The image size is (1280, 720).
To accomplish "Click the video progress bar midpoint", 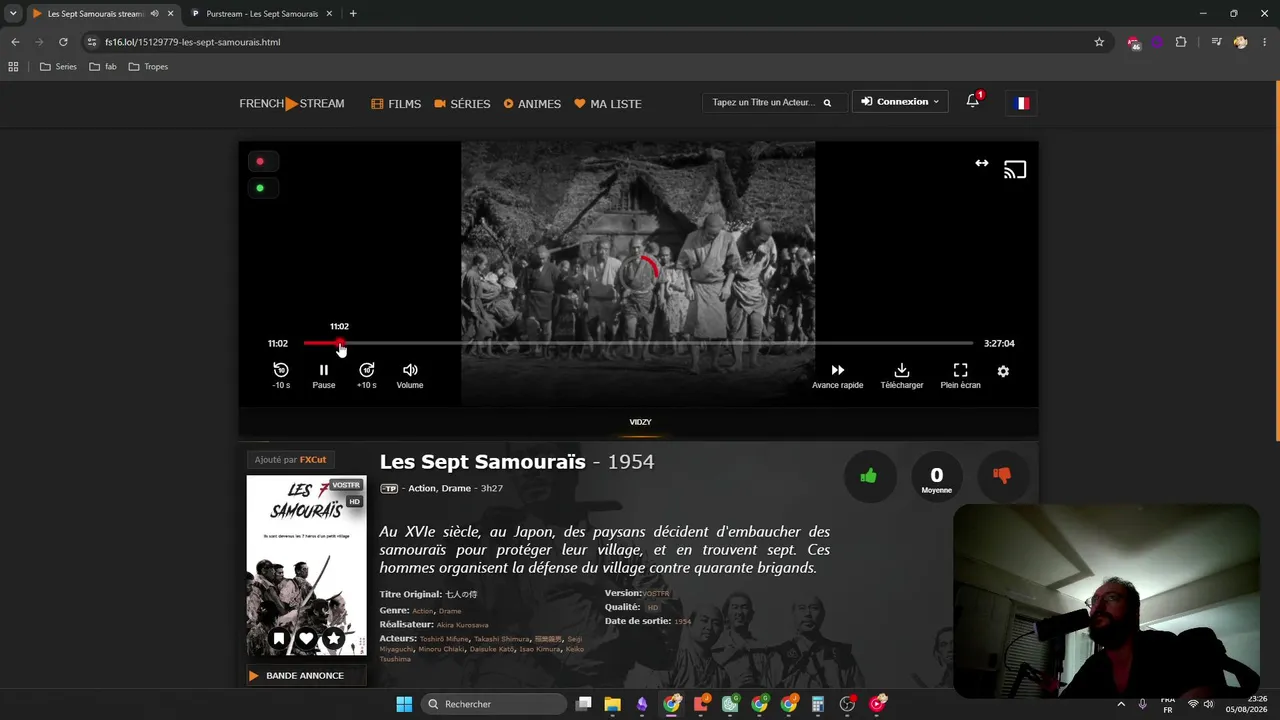I will click(638, 343).
